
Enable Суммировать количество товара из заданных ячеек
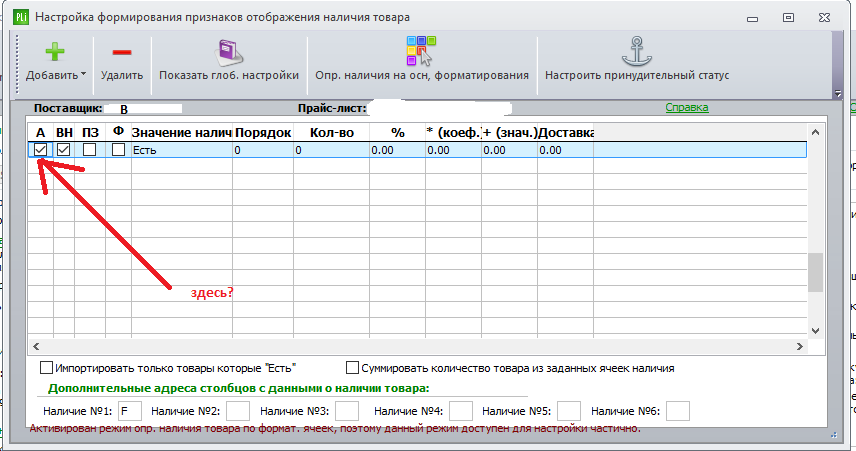pyautogui.click(x=353, y=368)
